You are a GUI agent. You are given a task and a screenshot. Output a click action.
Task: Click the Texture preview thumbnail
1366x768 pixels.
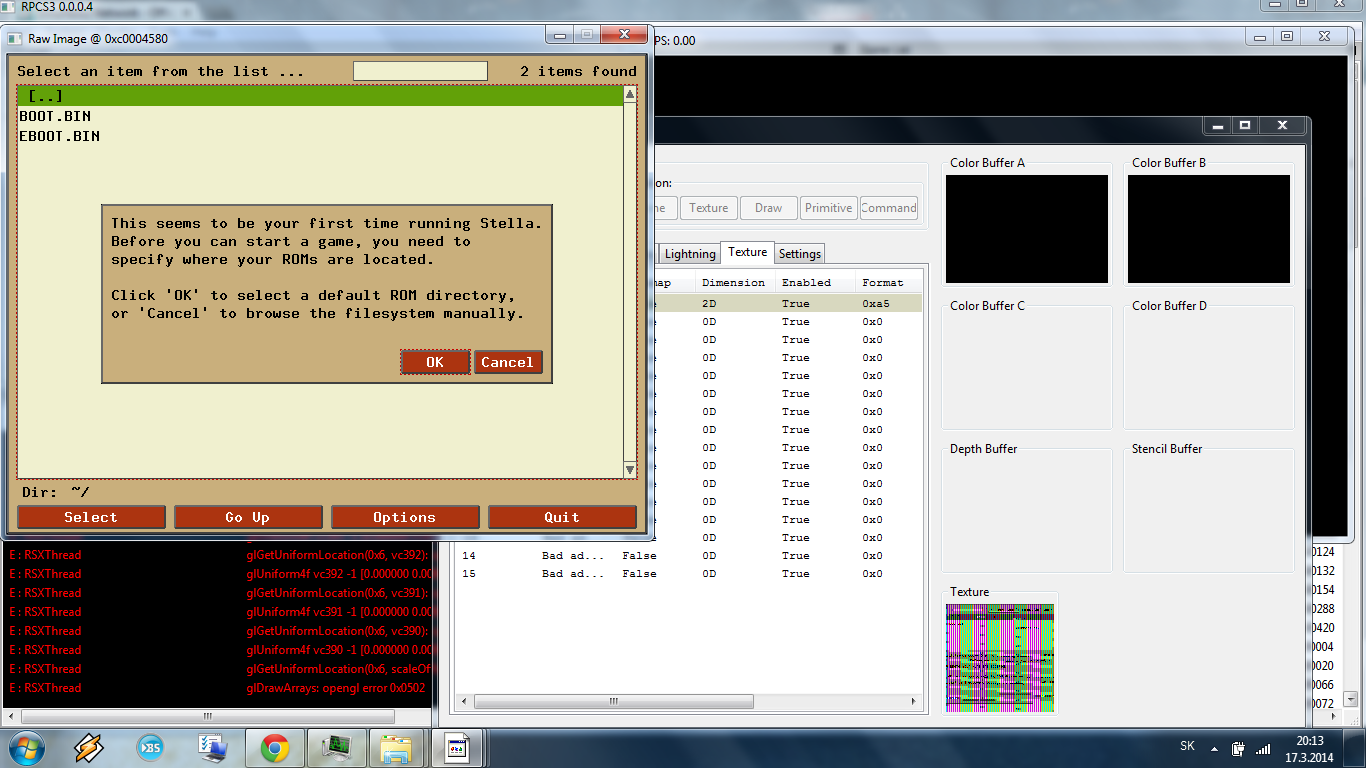[1000, 658]
